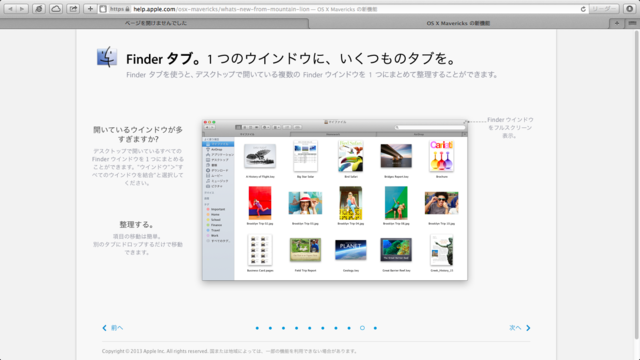Show all tabs with the rightmost tab bar button
This screenshot has width=640, height=360.
pos(632,23)
